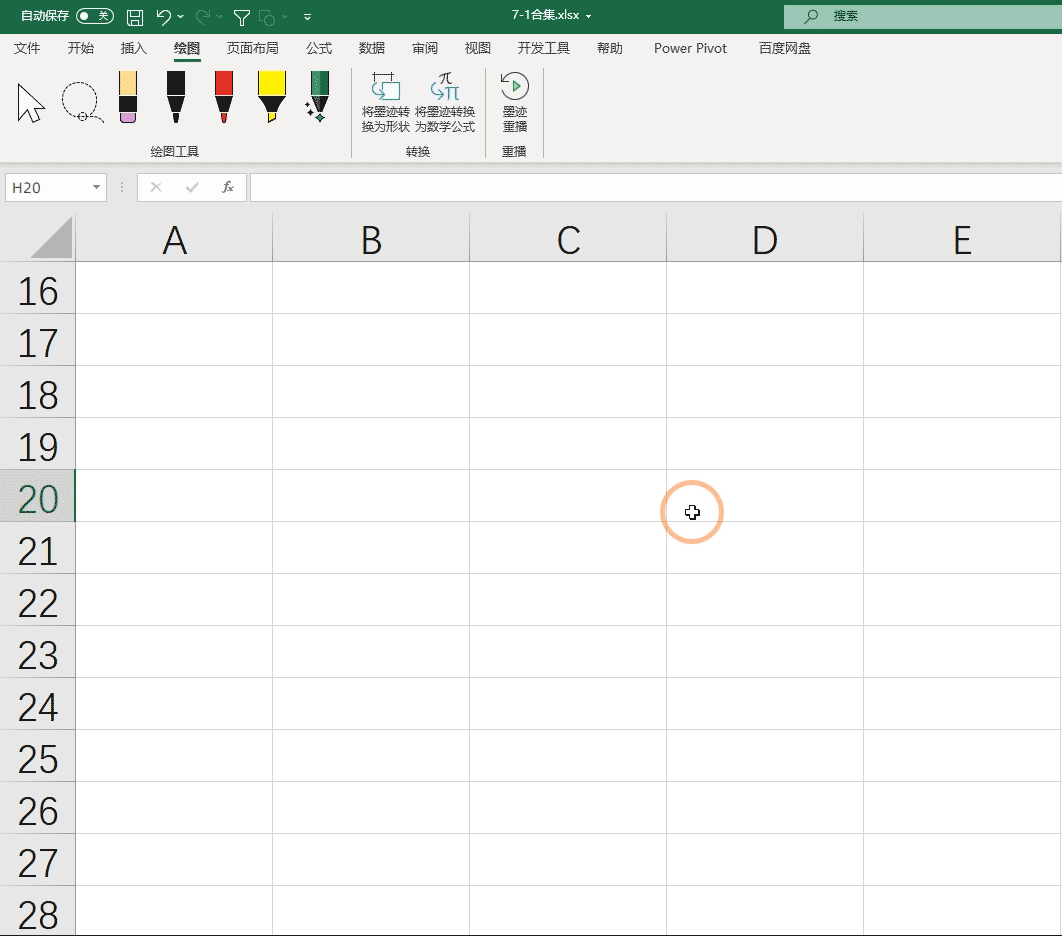Switch to the 开始 tab

click(81, 48)
